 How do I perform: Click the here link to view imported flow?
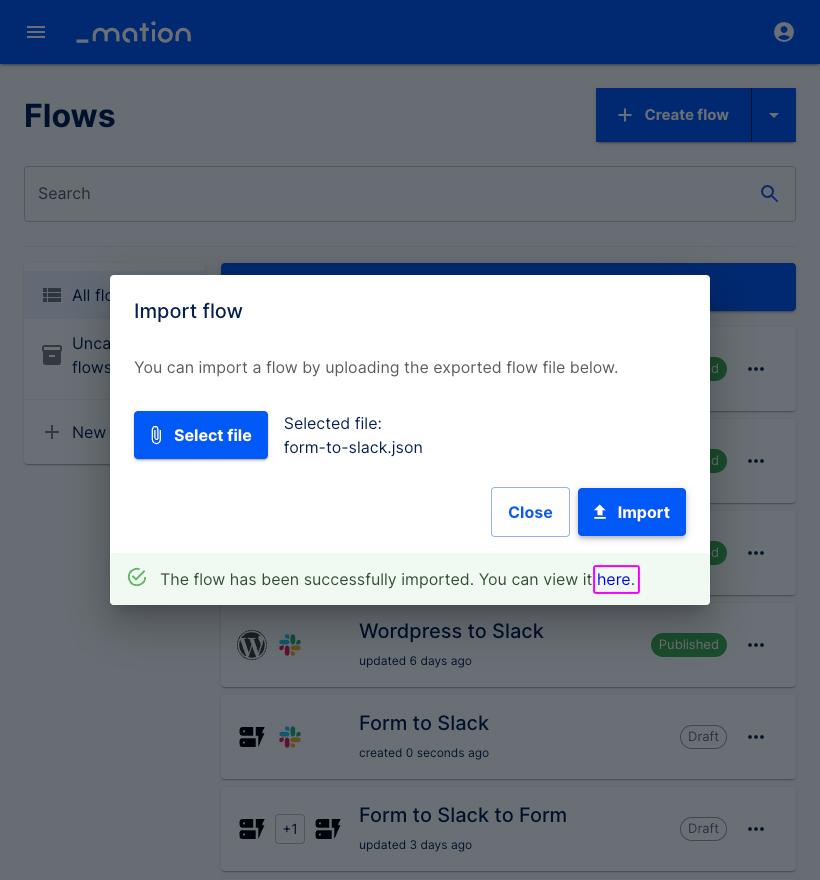click(616, 578)
